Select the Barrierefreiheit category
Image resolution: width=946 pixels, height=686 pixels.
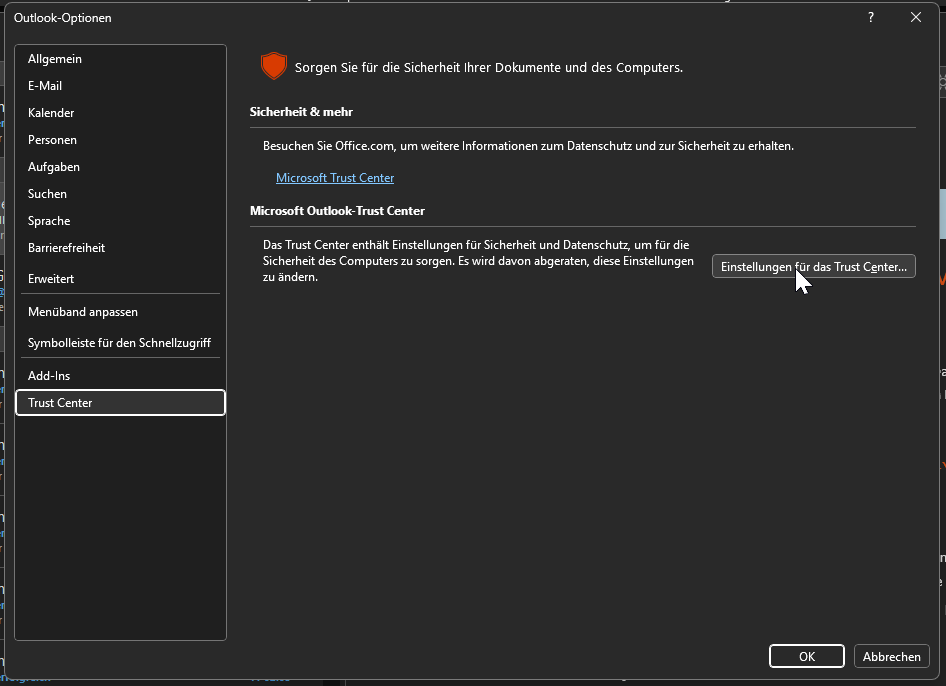(x=66, y=248)
